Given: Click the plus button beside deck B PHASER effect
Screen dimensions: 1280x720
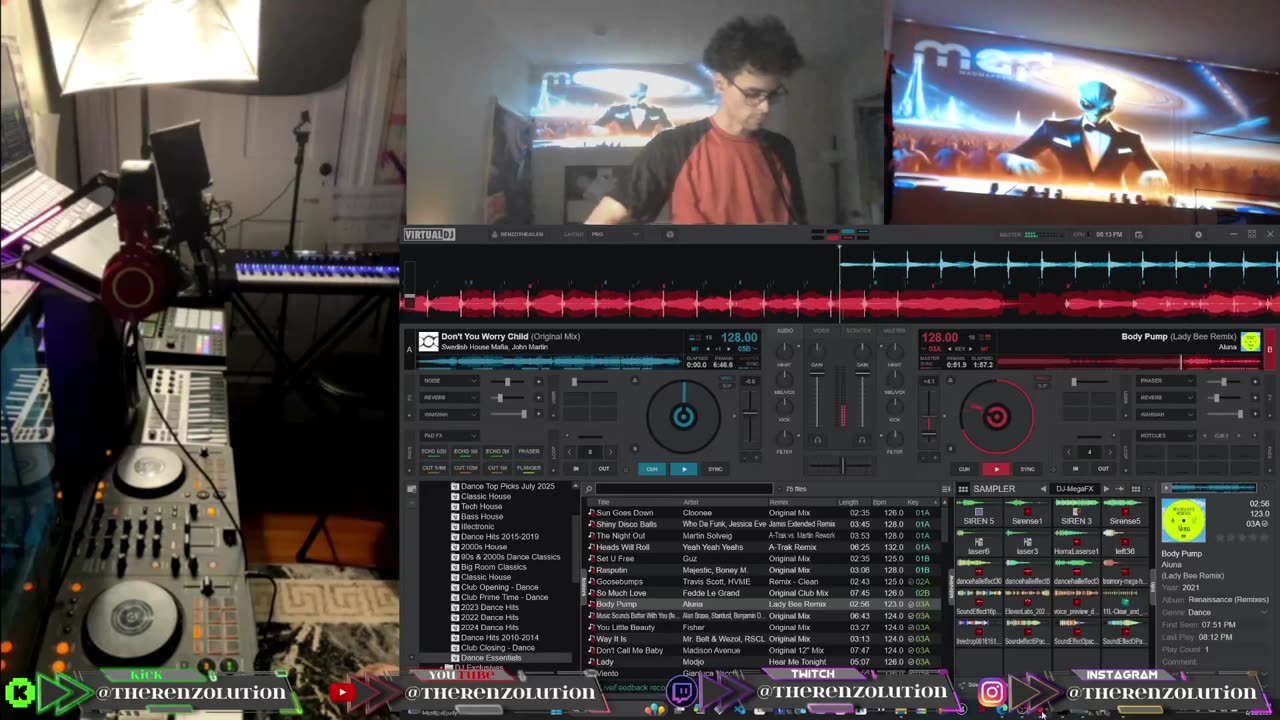Looking at the screenshot, I should (1255, 381).
